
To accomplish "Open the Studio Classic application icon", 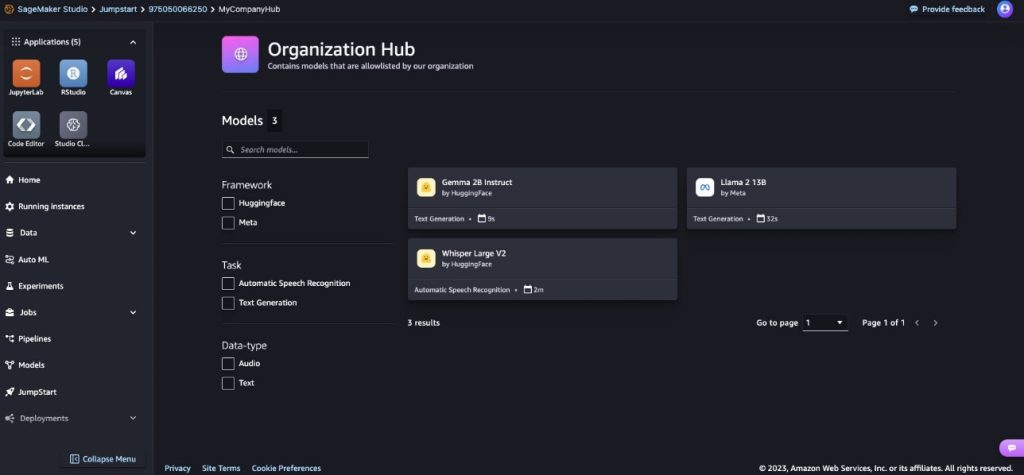I will click(73, 125).
